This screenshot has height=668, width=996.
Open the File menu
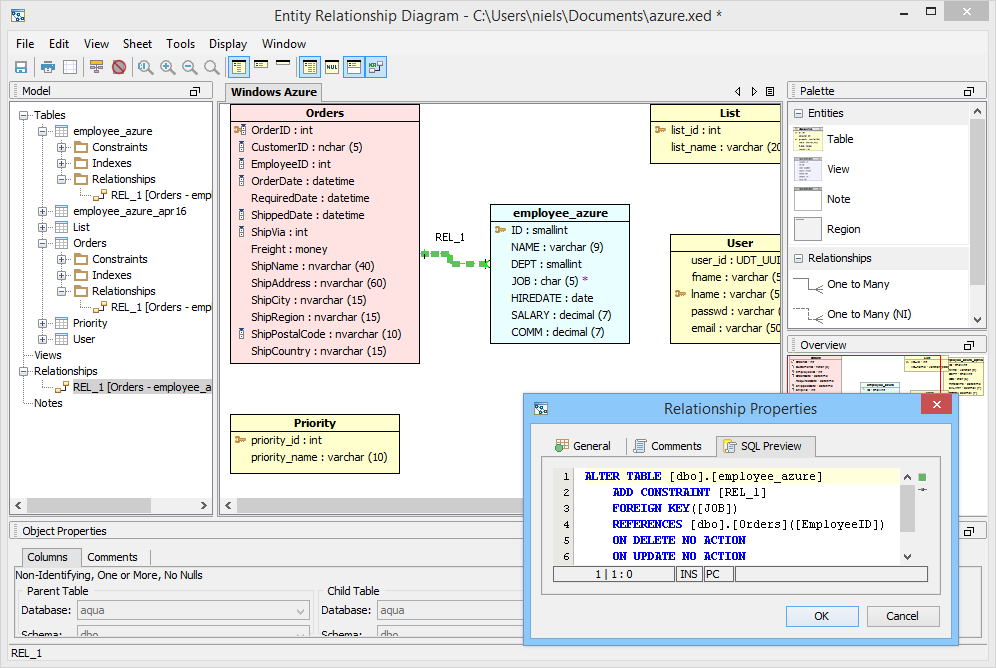tap(25, 44)
